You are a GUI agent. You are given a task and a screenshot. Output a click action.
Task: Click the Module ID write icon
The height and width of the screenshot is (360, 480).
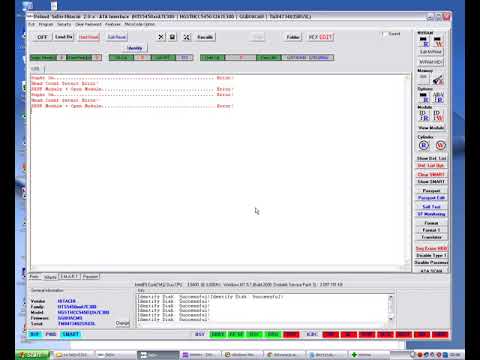(438, 116)
